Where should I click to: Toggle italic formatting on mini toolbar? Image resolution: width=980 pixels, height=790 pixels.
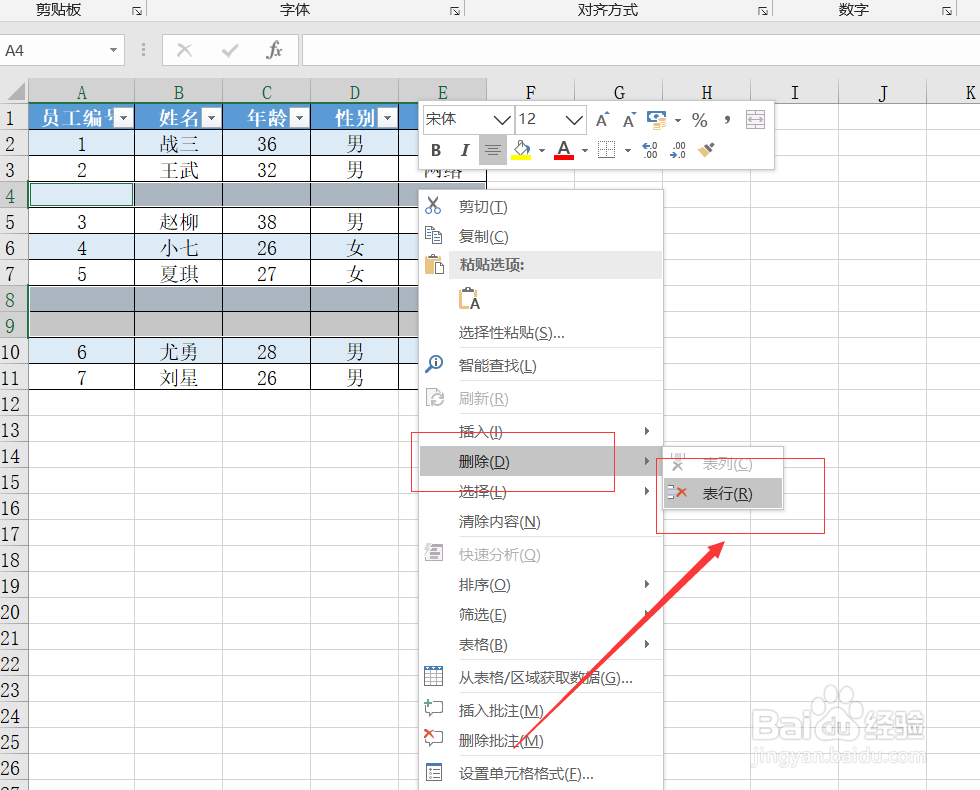(464, 150)
